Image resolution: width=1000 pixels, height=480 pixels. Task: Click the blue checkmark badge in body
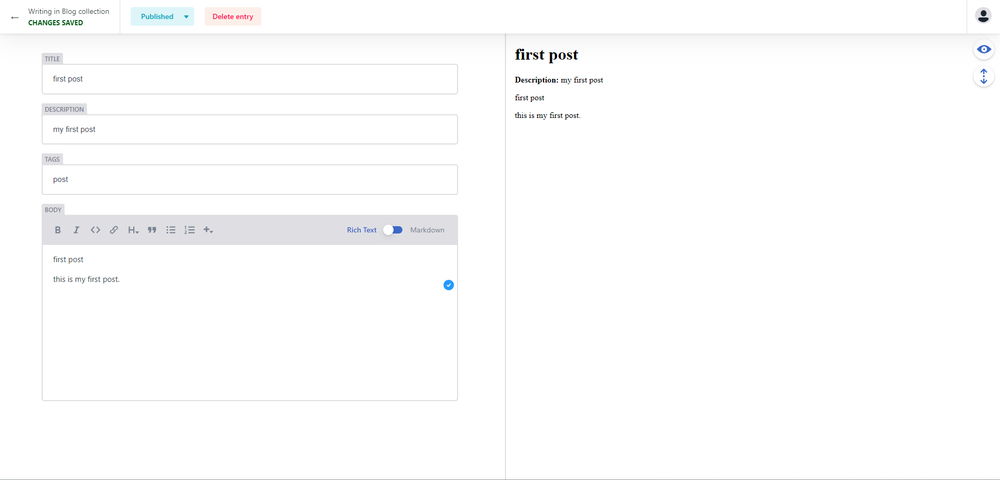pyautogui.click(x=448, y=285)
